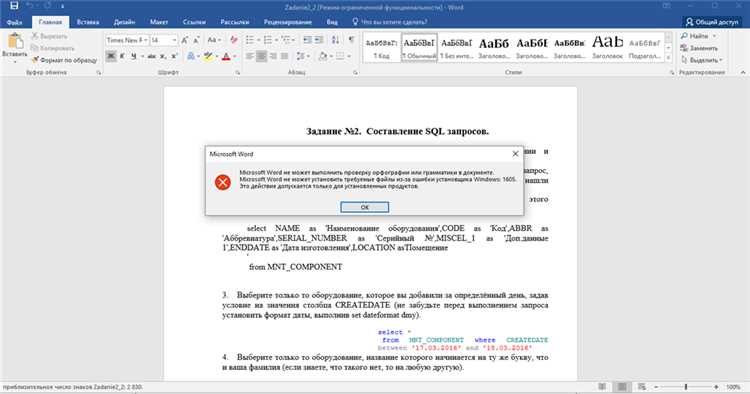Click the bulleted list icon
Image resolution: width=750 pixels, height=394 pixels.
click(x=250, y=40)
